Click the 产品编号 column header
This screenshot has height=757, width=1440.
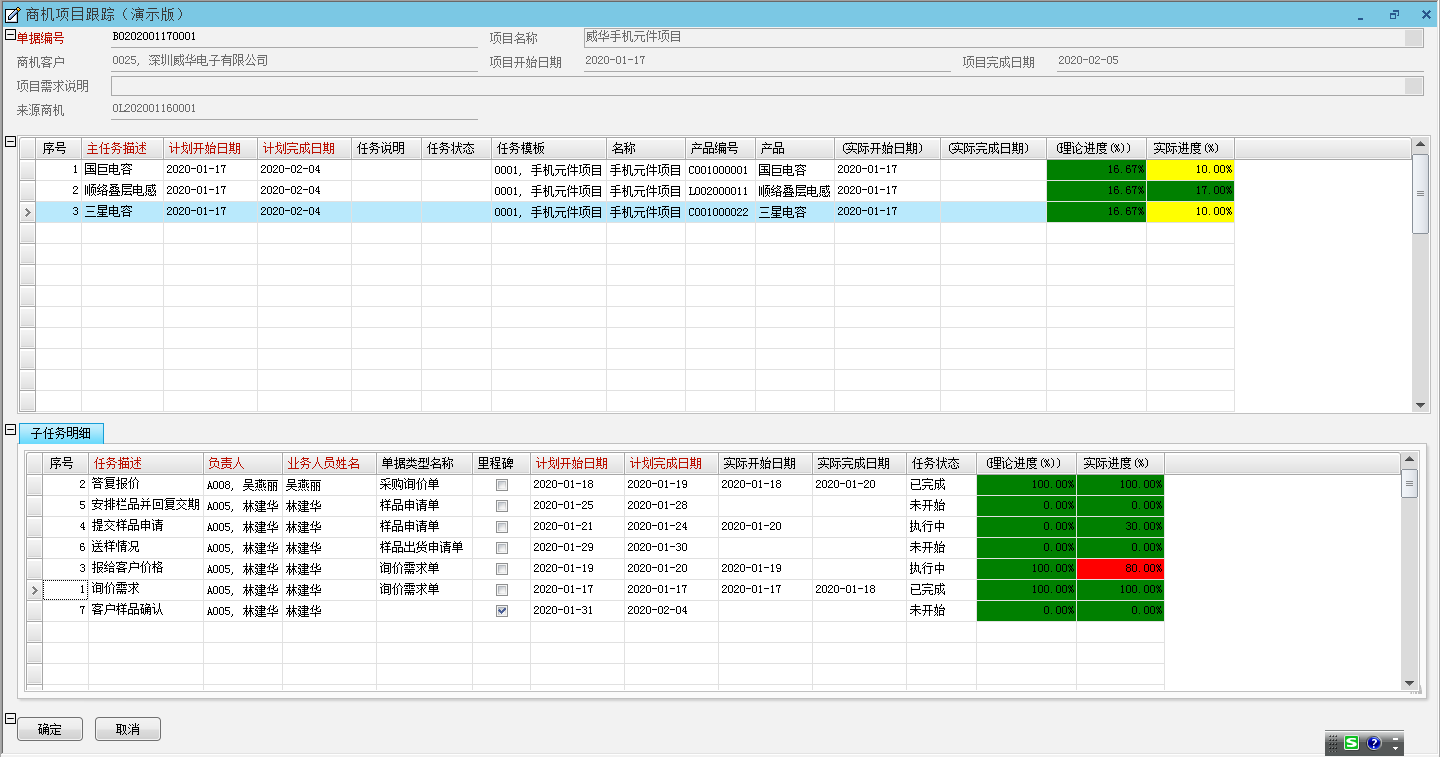coord(720,148)
